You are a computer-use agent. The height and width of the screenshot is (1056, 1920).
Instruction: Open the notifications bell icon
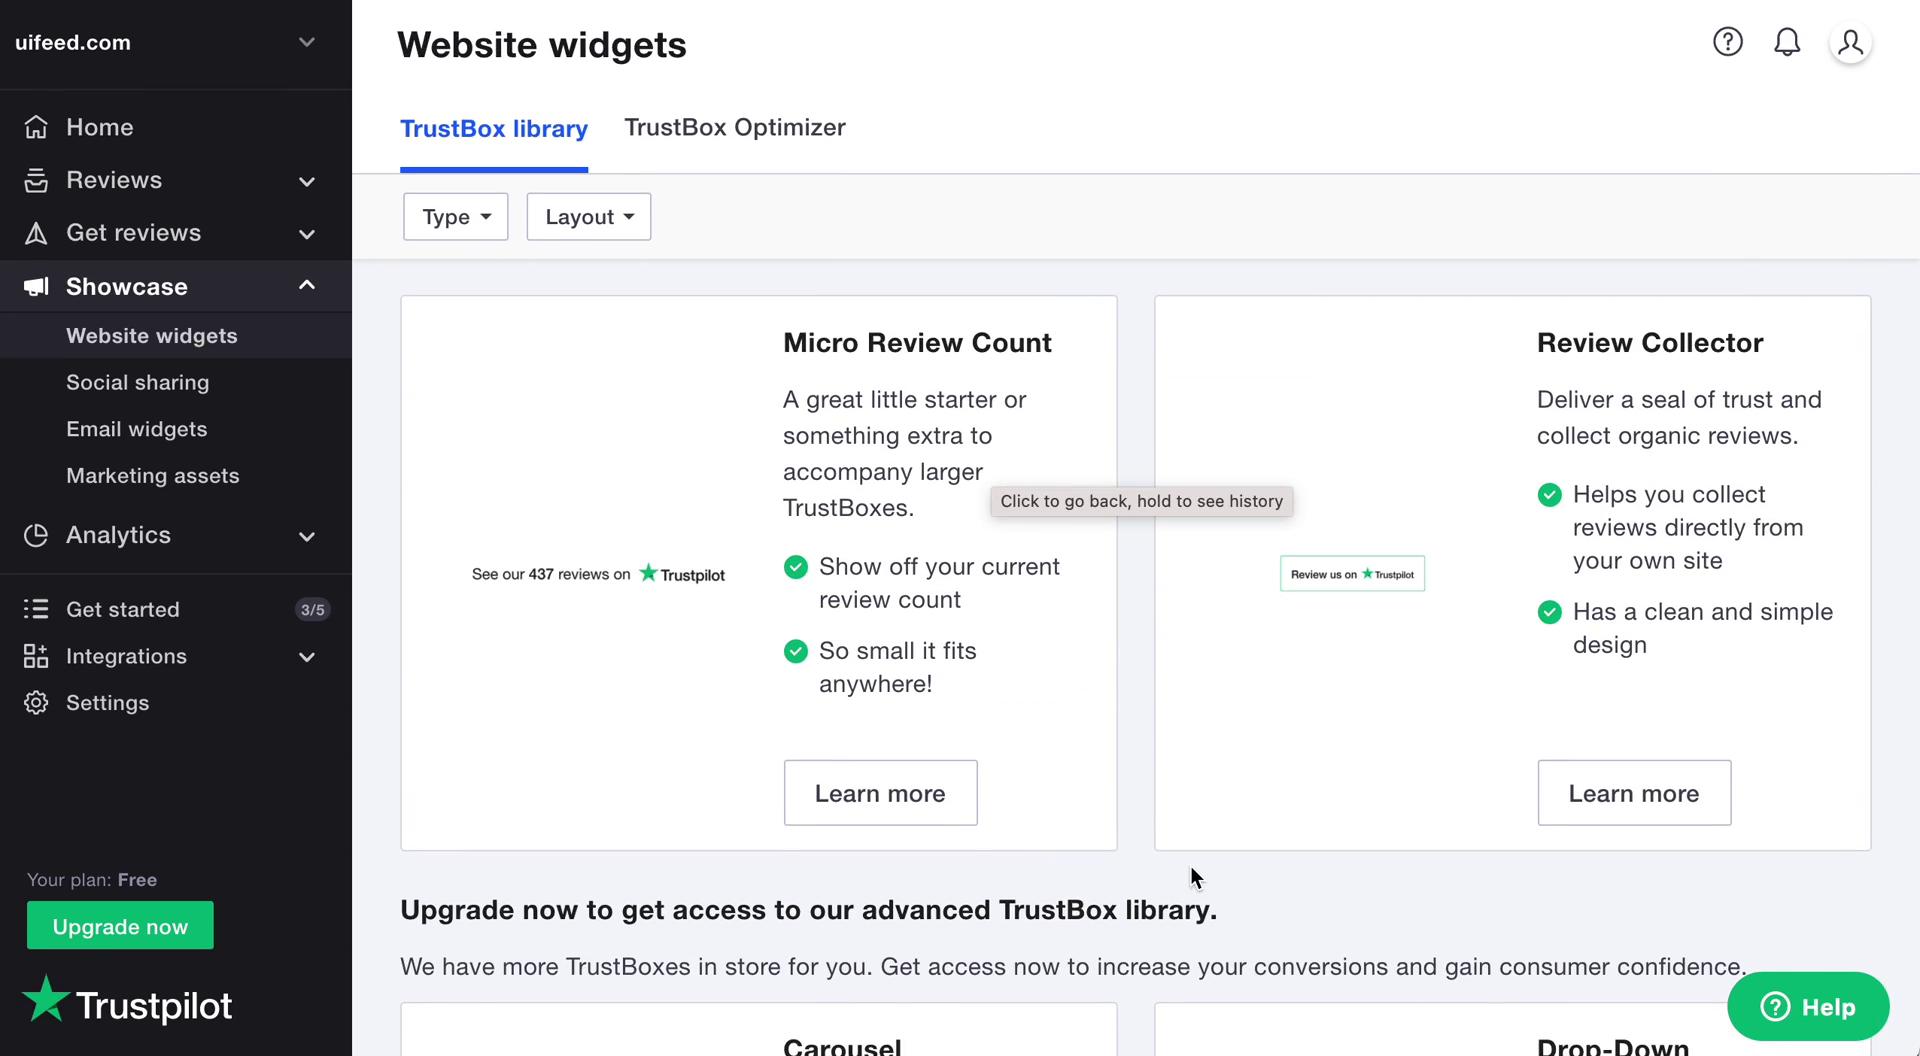coord(1787,42)
